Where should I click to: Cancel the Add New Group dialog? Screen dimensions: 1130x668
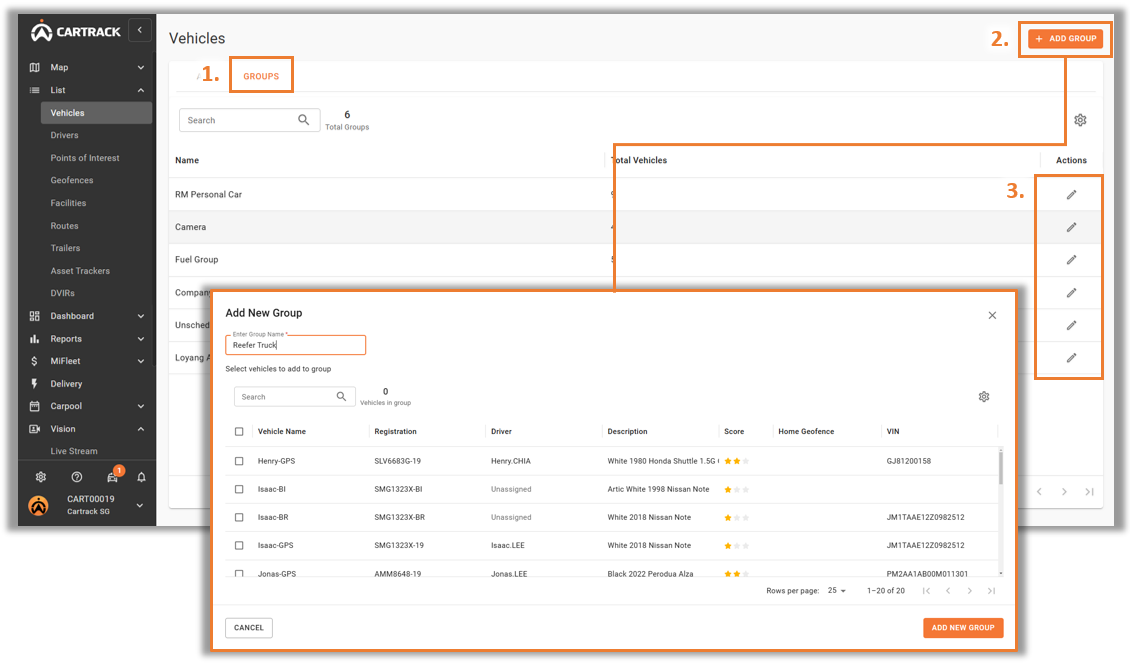coord(249,628)
